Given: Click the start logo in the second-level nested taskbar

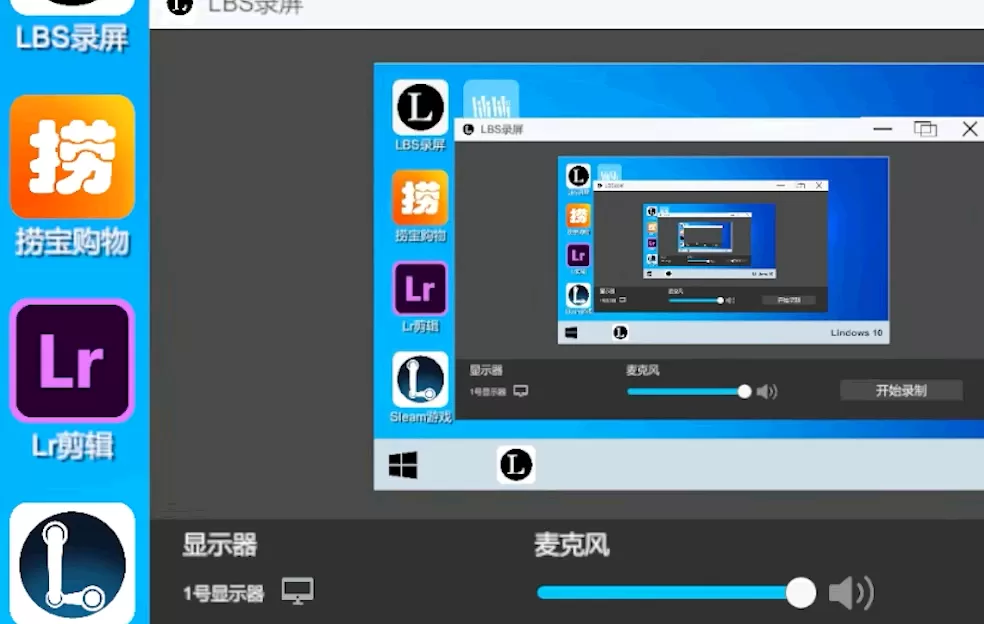Looking at the screenshot, I should pyautogui.click(x=571, y=333).
